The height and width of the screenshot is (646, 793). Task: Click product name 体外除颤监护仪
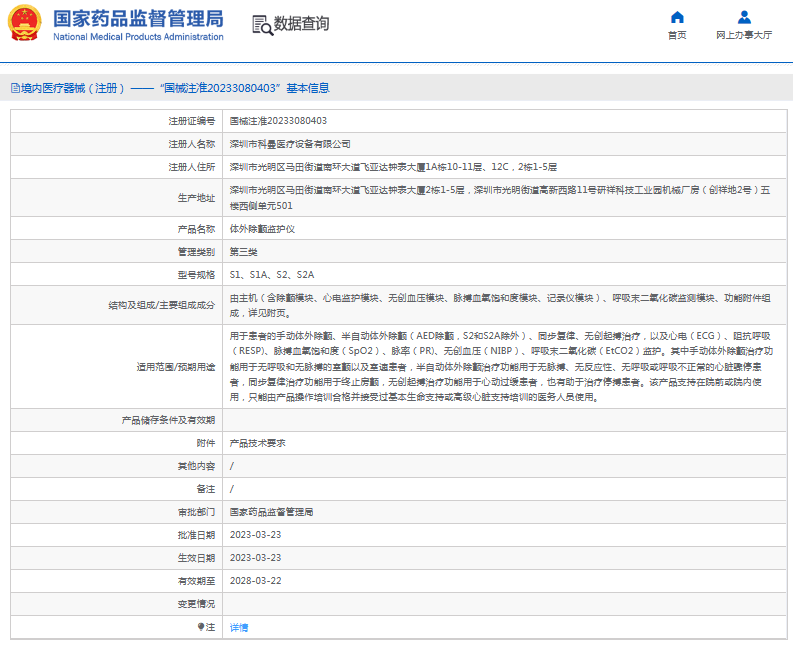(262, 229)
